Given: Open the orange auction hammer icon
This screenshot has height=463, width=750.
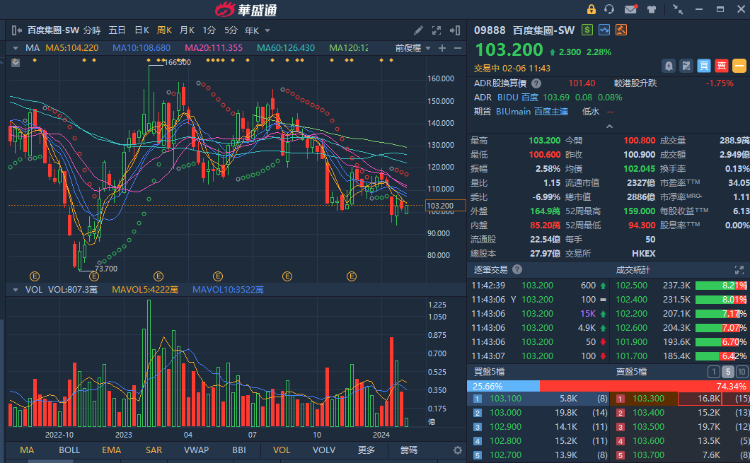Looking at the screenshot, I should coord(621,30).
